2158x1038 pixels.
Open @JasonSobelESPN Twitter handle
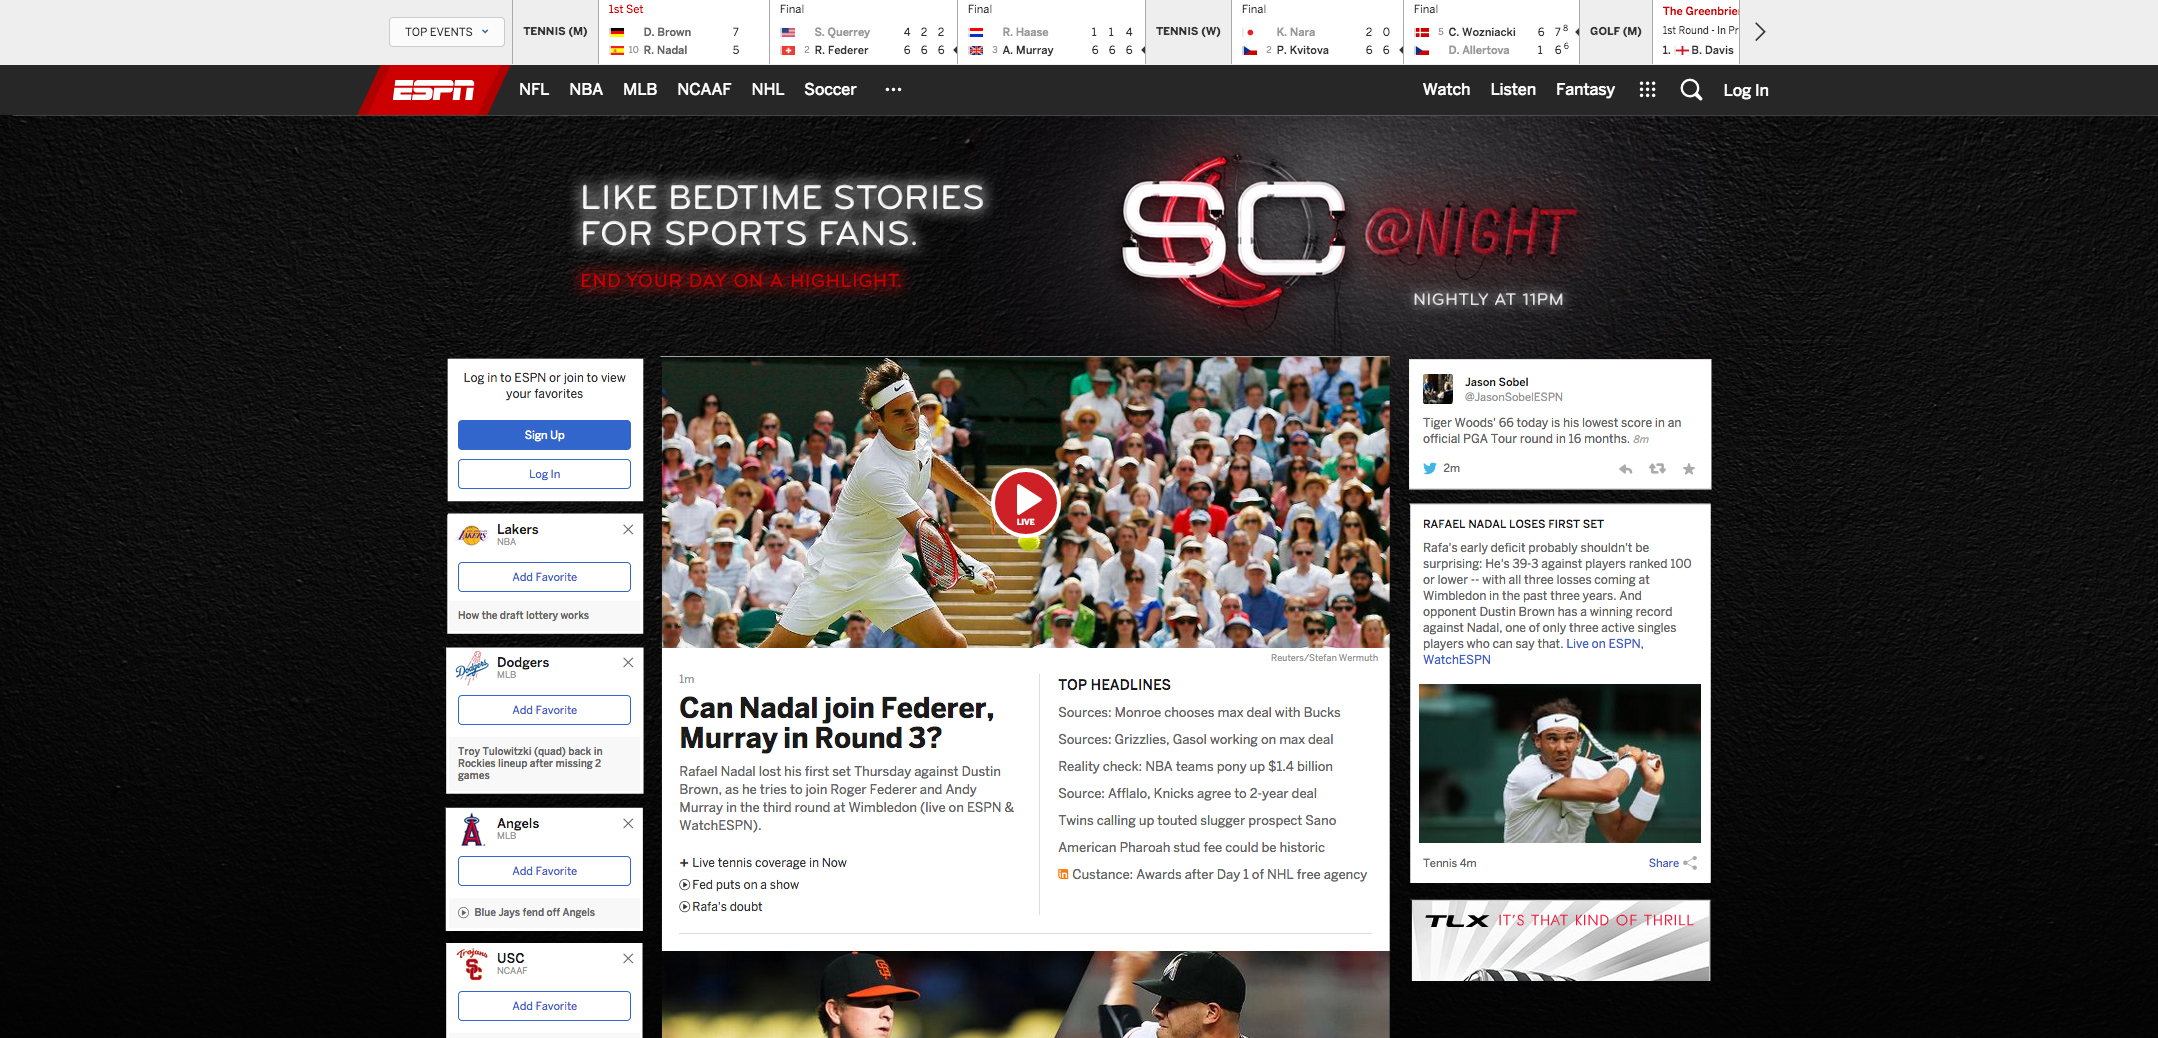pyautogui.click(x=1513, y=397)
